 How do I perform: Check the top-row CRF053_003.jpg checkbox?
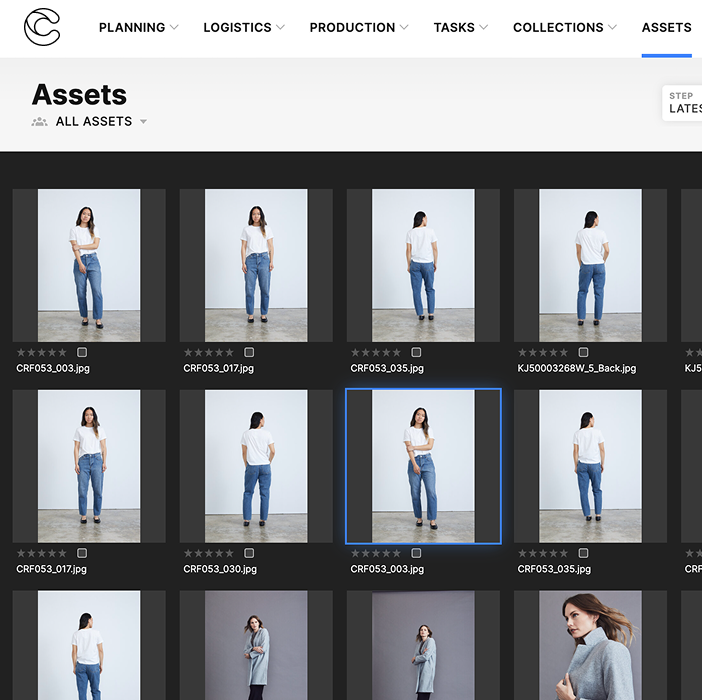[82, 352]
